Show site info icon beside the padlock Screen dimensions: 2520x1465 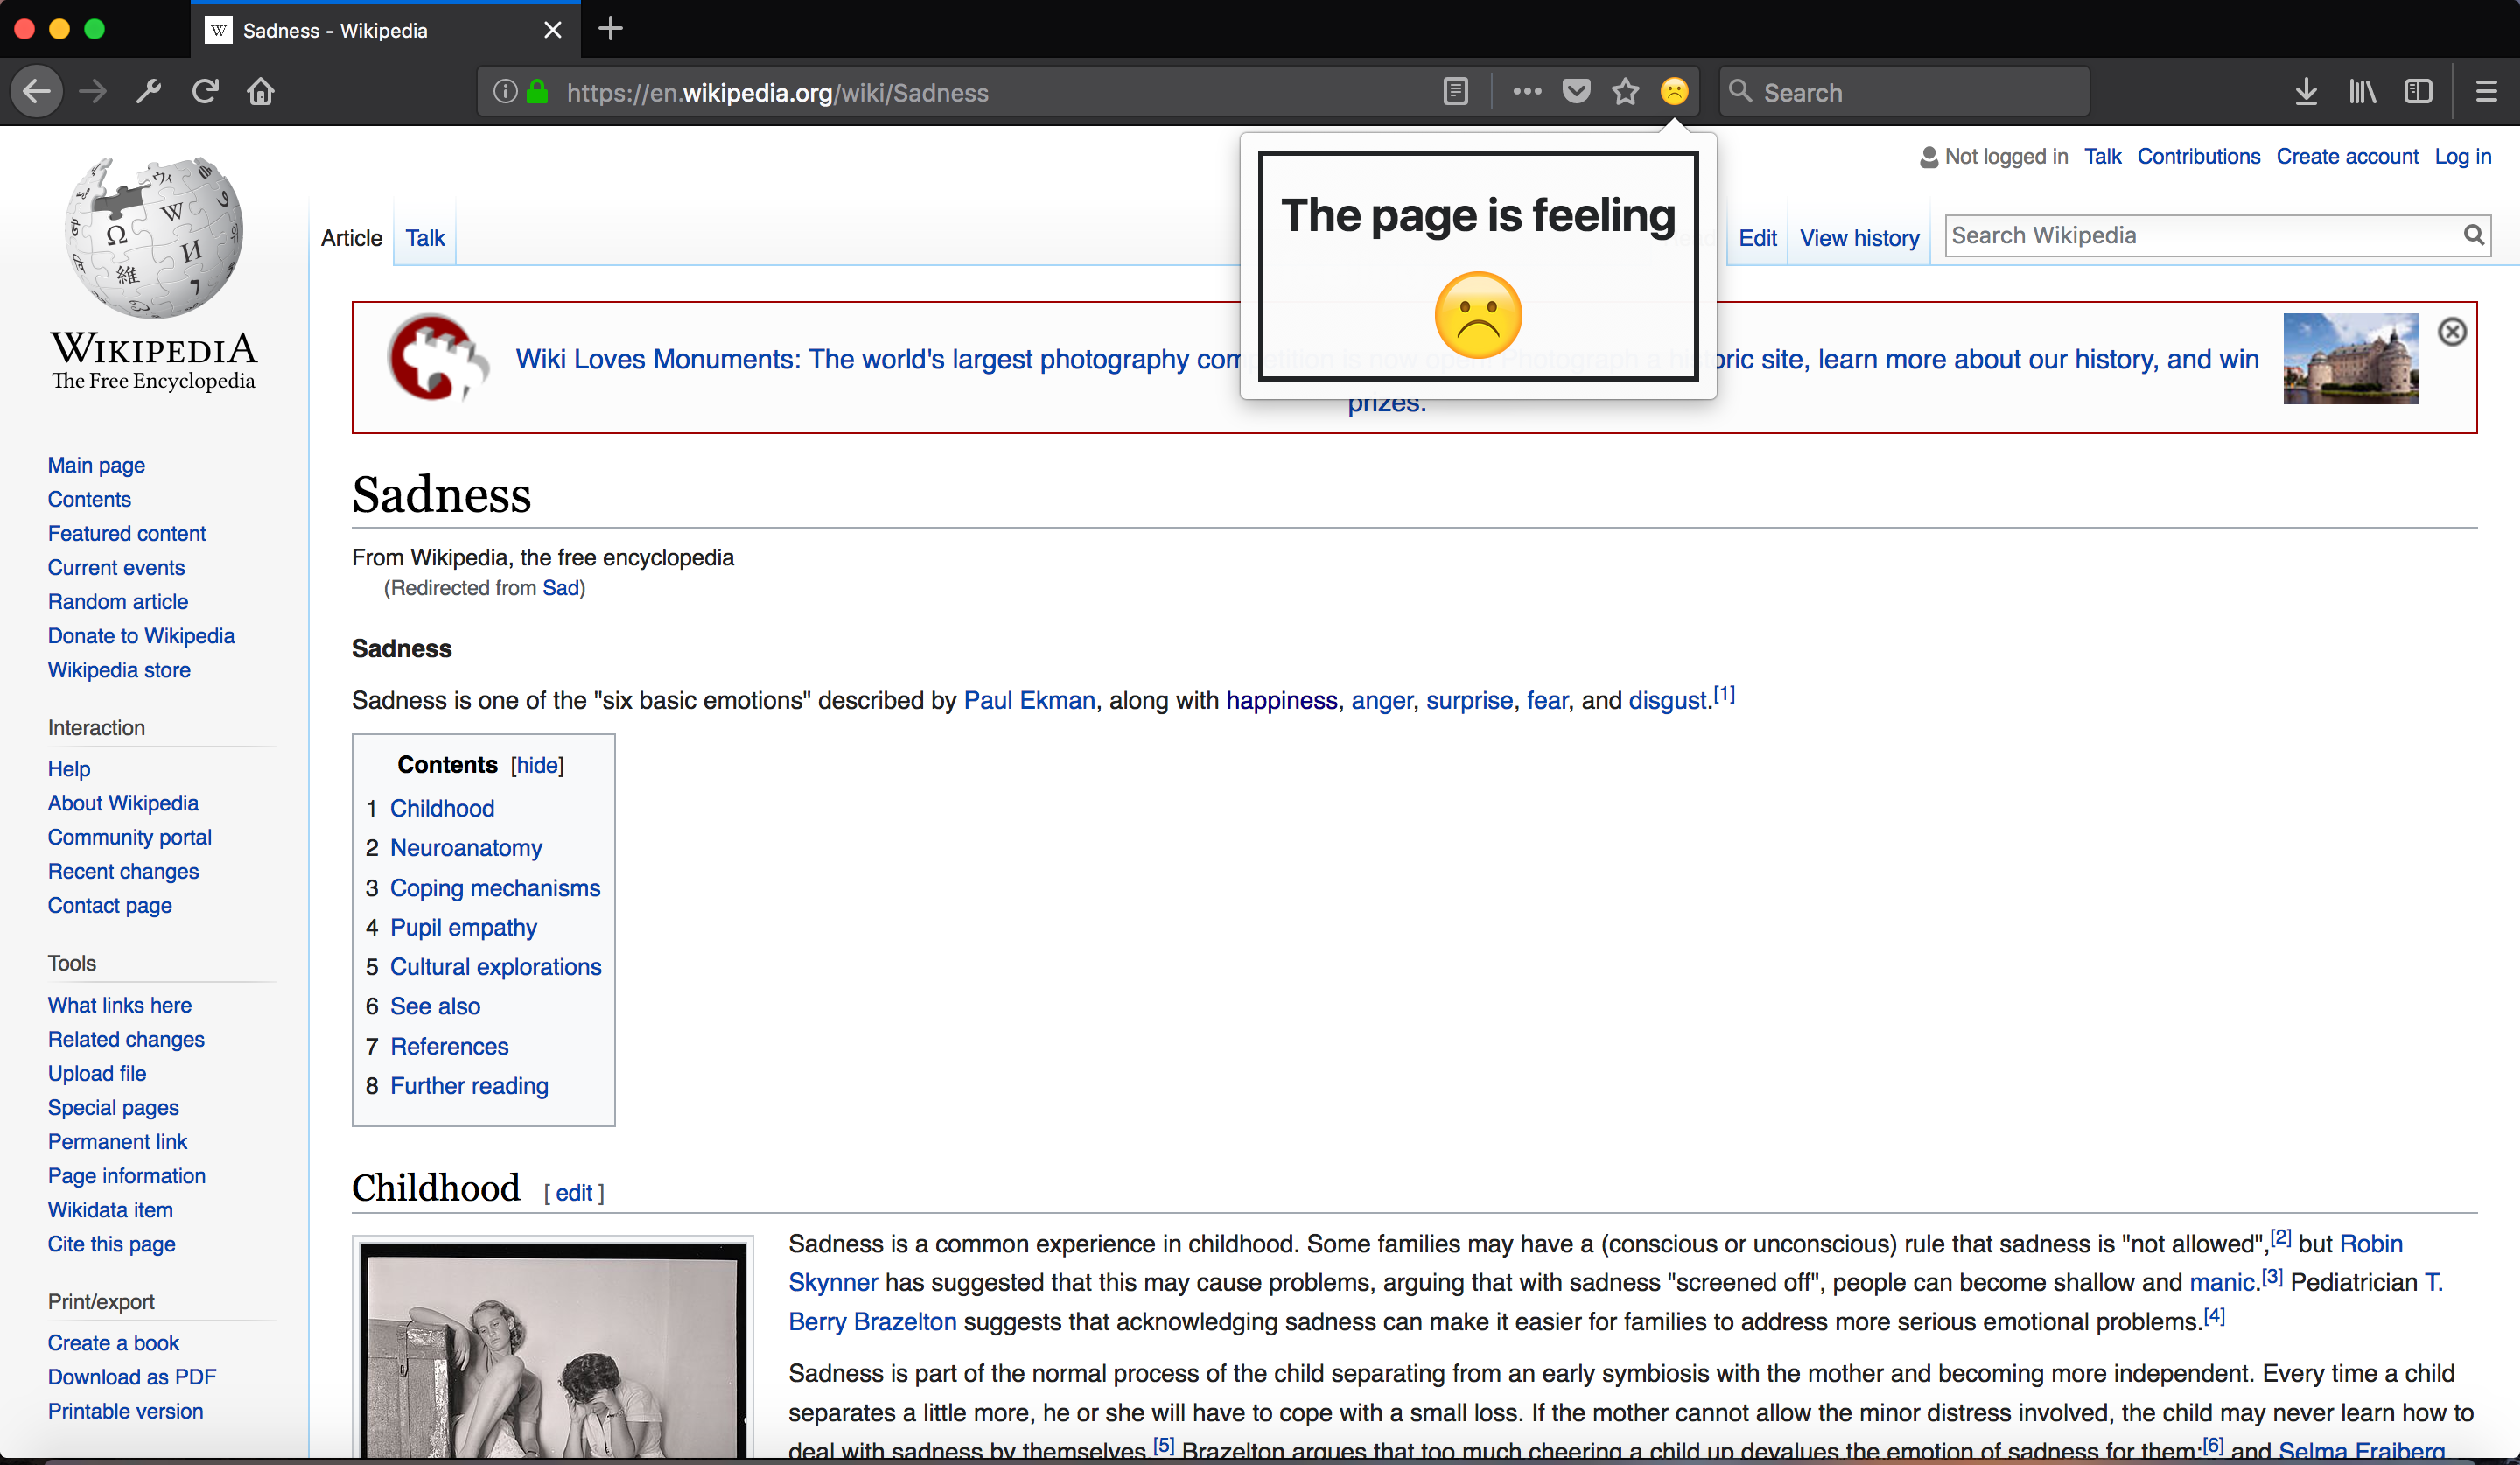[x=506, y=92]
